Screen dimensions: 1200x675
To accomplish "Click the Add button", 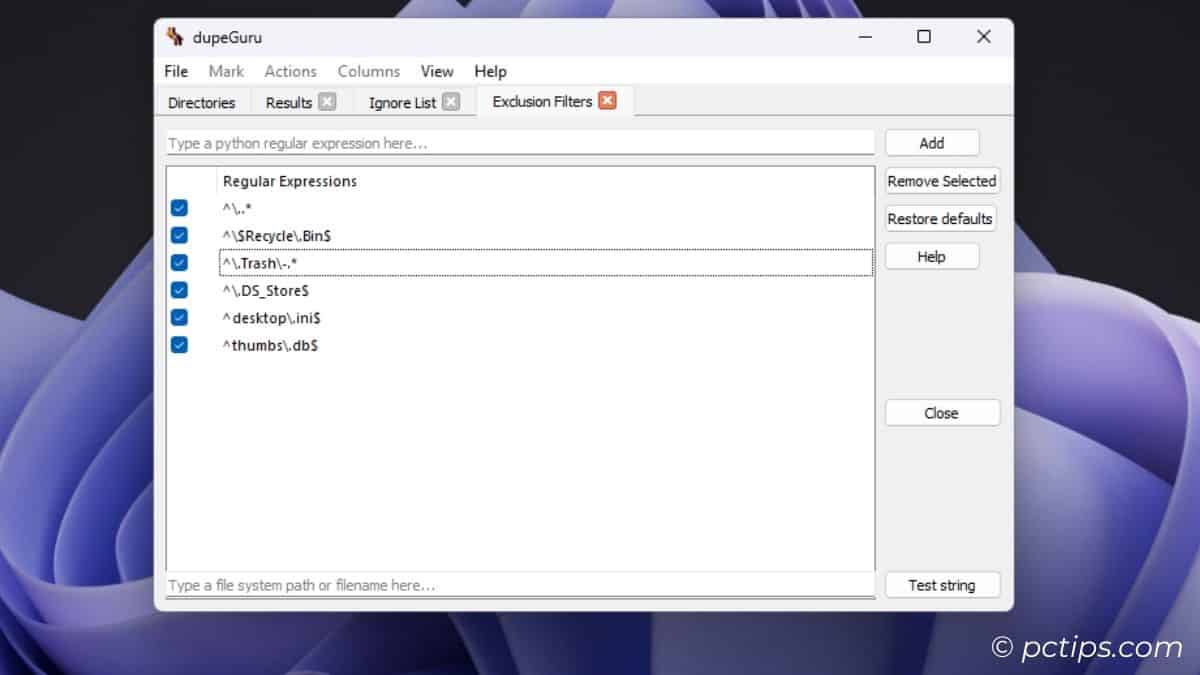I will tap(932, 143).
